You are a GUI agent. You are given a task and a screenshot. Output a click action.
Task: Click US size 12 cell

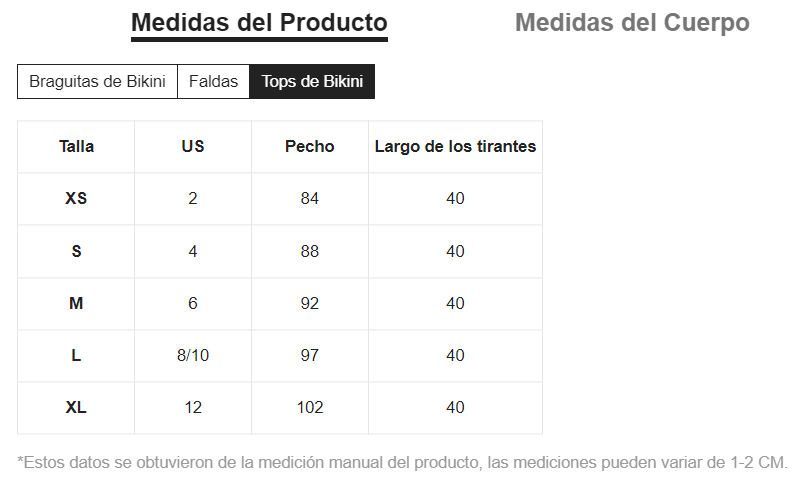tap(193, 407)
